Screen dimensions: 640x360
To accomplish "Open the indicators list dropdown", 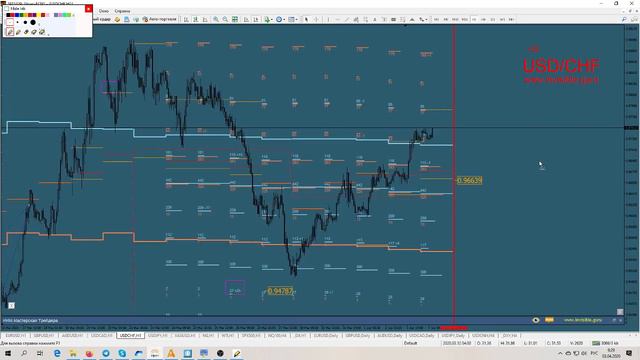I will tap(268, 19).
